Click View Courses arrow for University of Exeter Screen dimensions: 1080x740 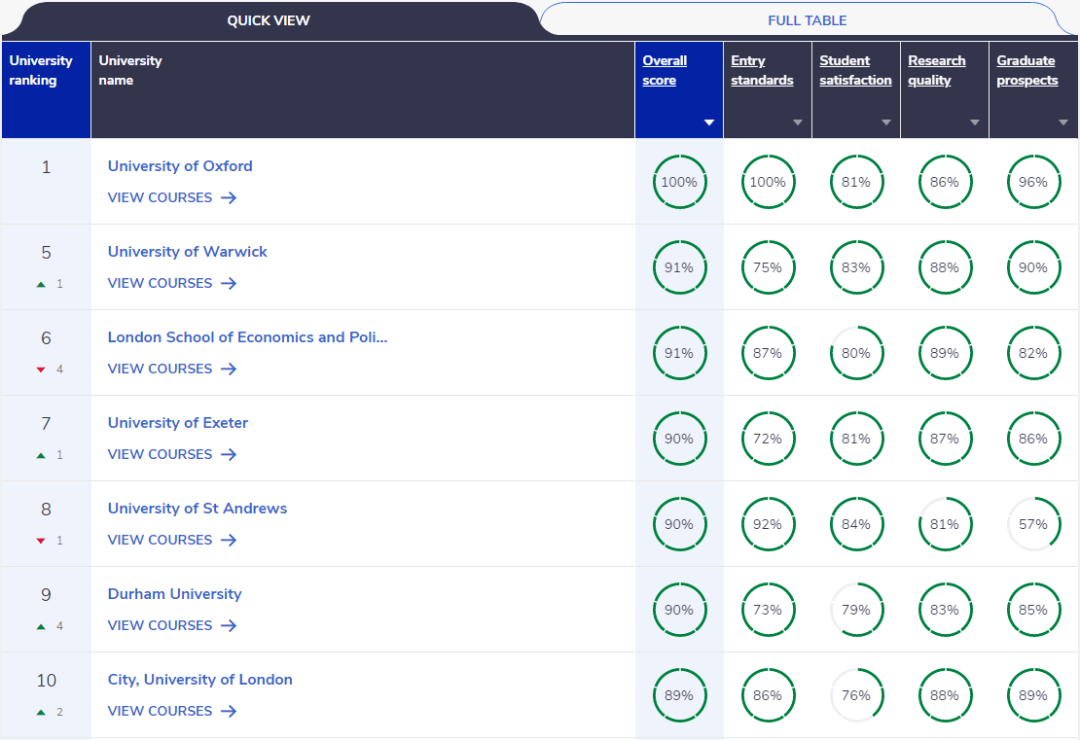click(229, 454)
